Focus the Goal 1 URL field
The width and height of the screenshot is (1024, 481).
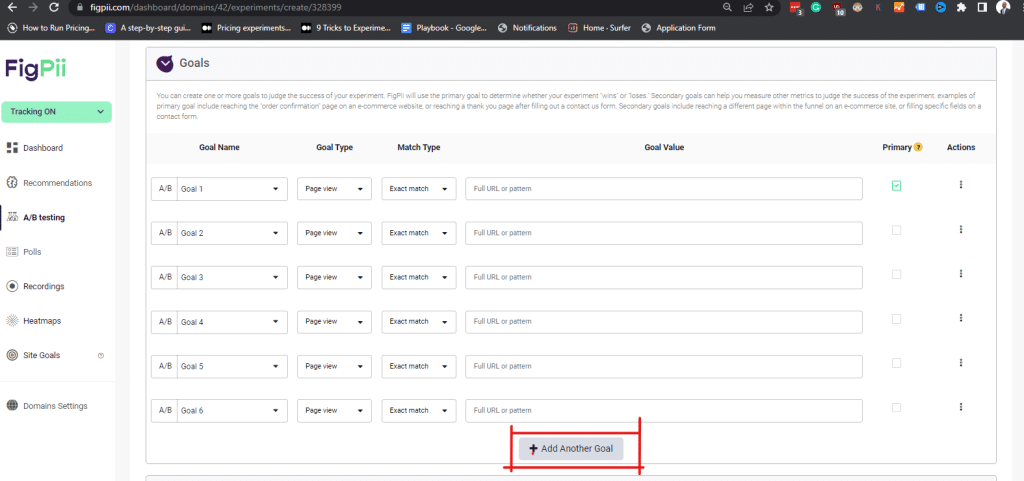664,189
